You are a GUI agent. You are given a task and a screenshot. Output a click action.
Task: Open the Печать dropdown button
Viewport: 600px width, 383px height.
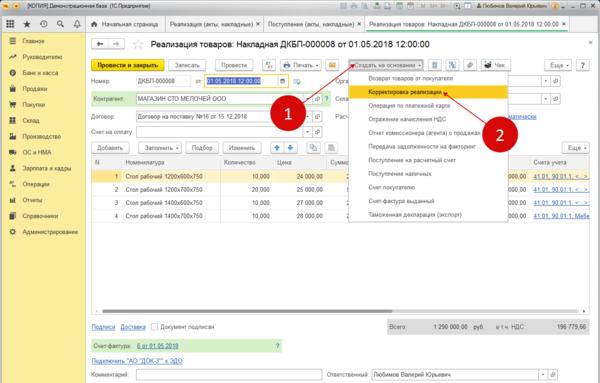pyautogui.click(x=301, y=65)
